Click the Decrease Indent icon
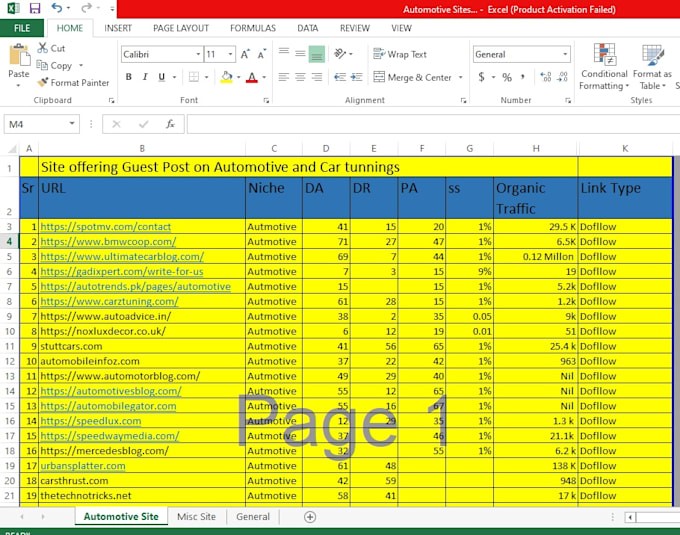Image resolution: width=680 pixels, height=535 pixels. pyautogui.click(x=340, y=77)
